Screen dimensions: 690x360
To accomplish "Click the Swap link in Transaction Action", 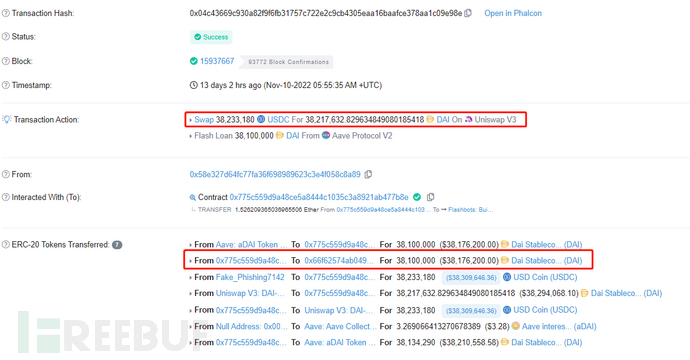I will [x=204, y=120].
